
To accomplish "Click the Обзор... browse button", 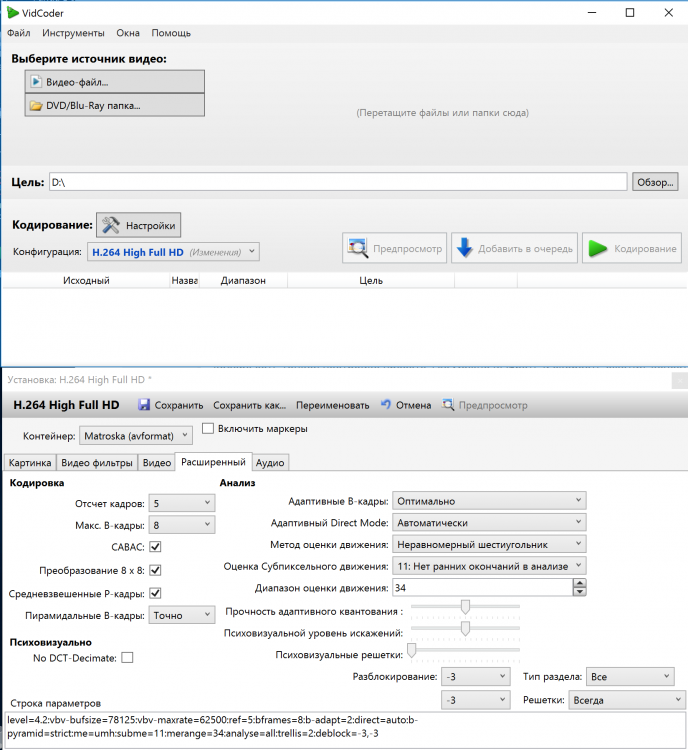I will pyautogui.click(x=656, y=182).
